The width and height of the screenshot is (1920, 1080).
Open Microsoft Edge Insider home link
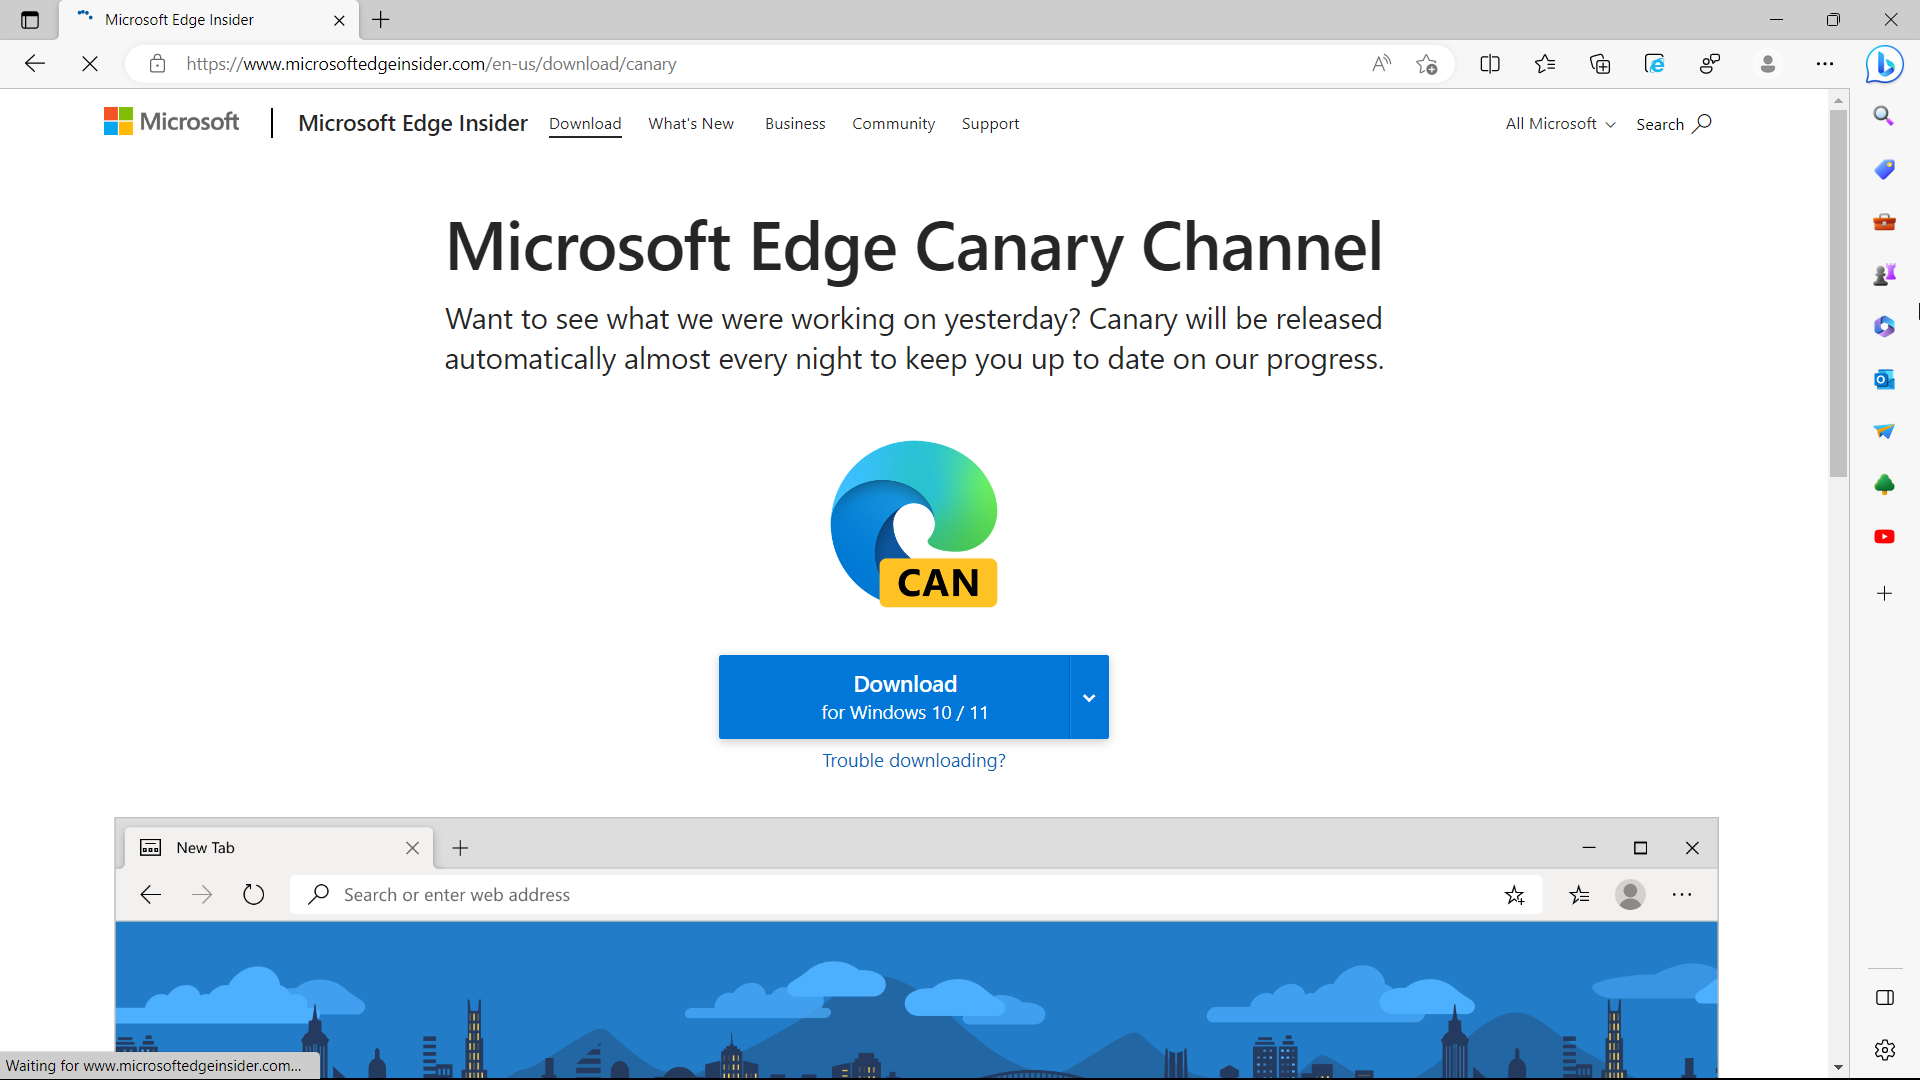pos(413,123)
